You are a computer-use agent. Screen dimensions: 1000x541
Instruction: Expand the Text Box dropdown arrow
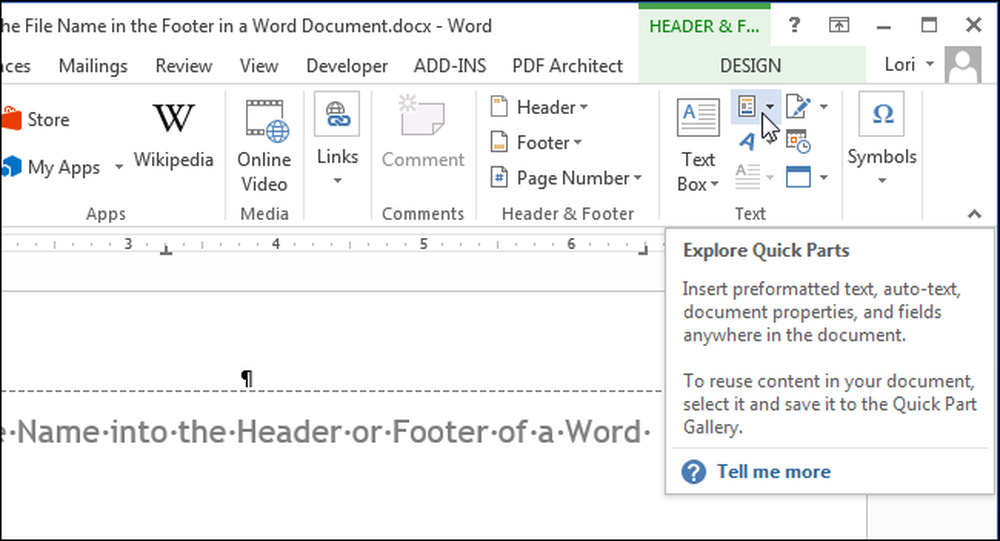point(714,184)
